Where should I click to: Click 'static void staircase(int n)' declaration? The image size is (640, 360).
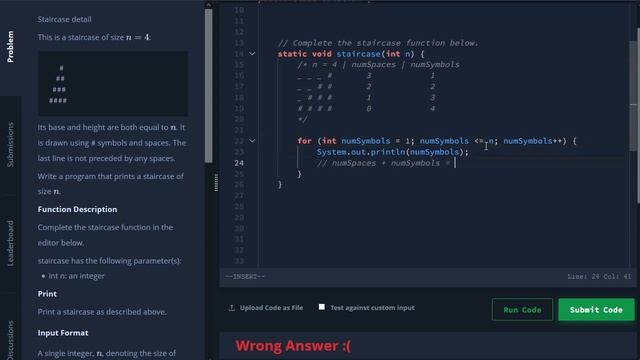(x=351, y=53)
